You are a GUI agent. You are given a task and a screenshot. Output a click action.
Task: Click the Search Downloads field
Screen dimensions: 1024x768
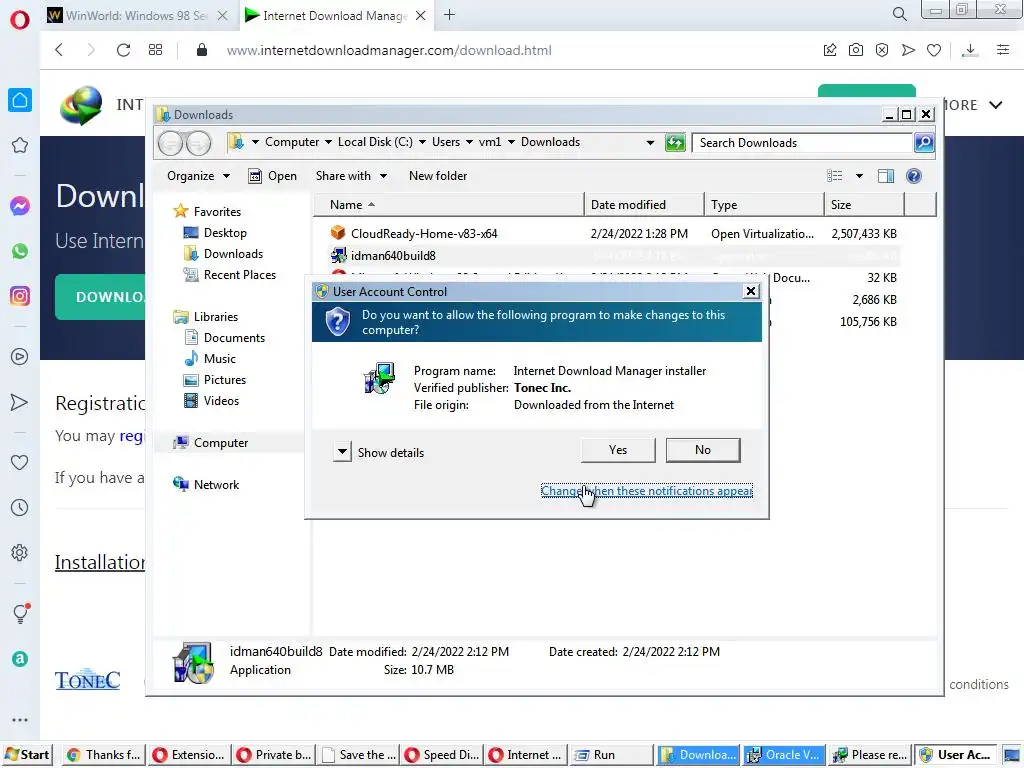coord(802,142)
